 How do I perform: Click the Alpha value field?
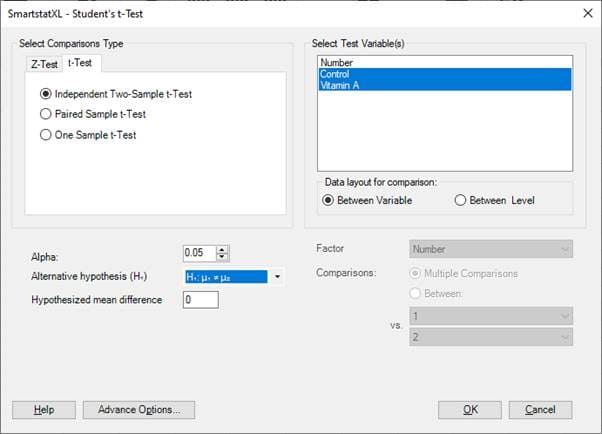[199, 253]
